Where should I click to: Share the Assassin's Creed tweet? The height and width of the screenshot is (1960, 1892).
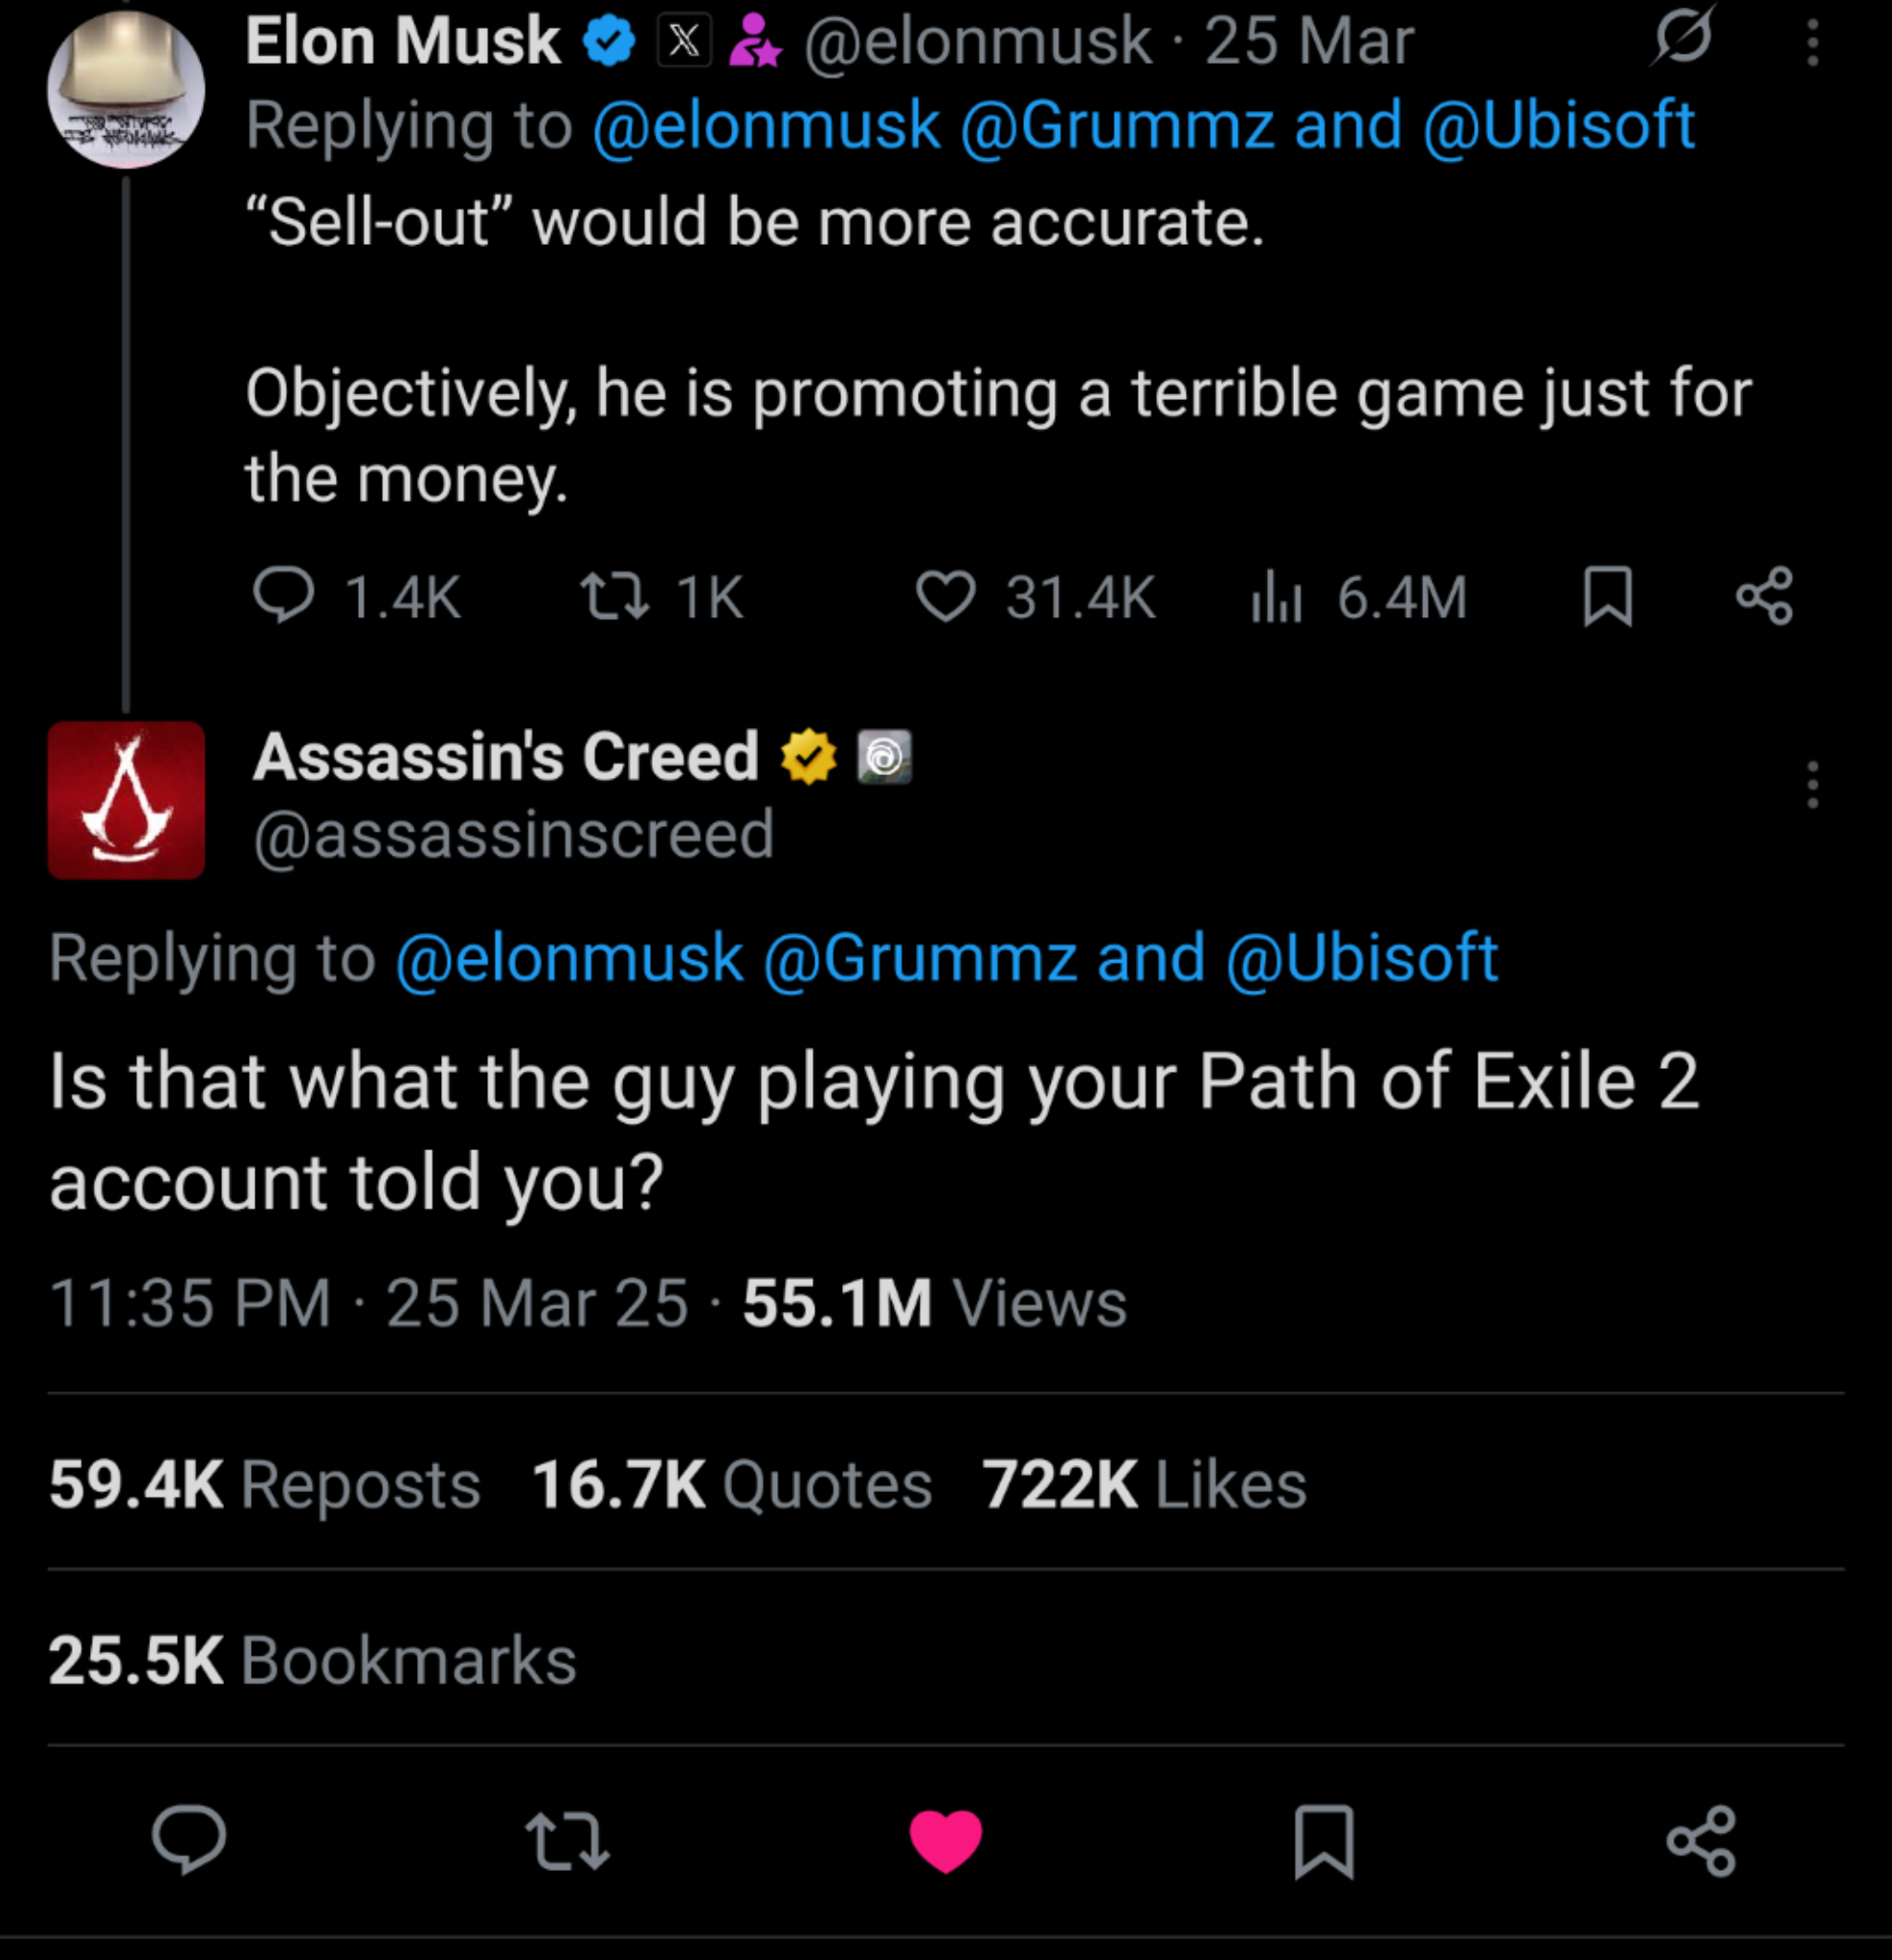(x=1701, y=1841)
